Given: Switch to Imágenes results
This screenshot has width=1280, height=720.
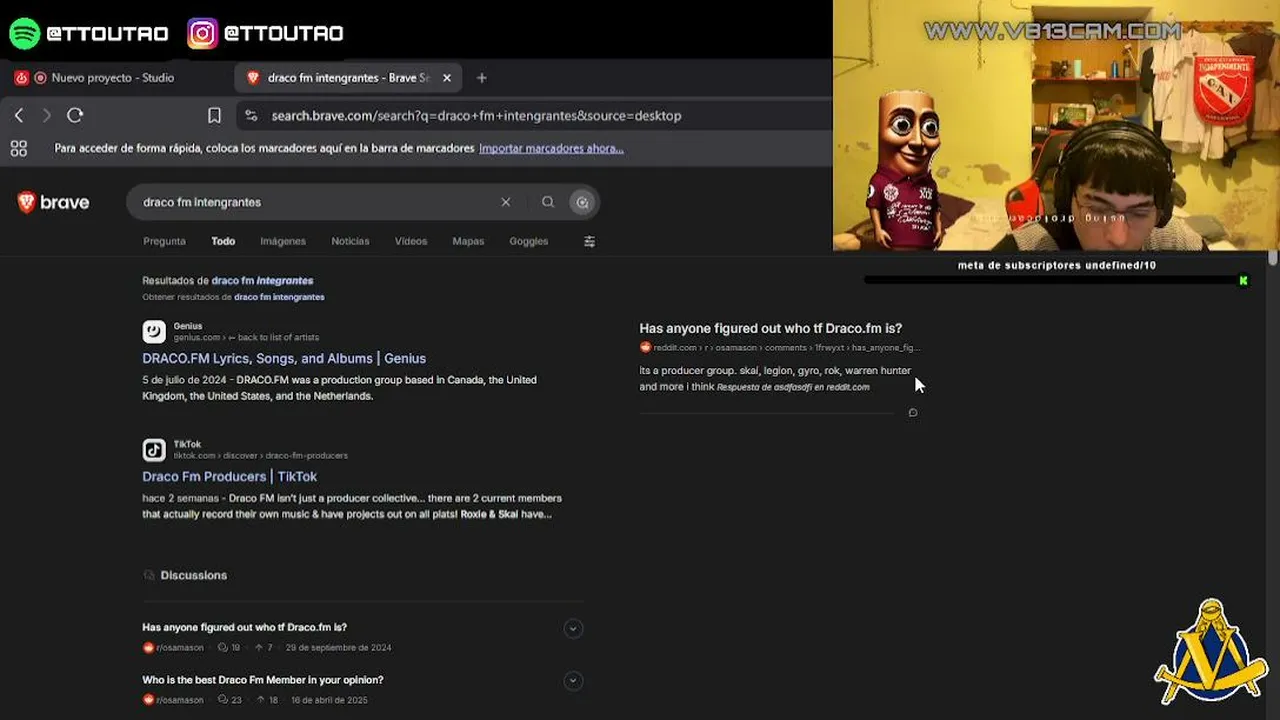Looking at the screenshot, I should coord(283,241).
